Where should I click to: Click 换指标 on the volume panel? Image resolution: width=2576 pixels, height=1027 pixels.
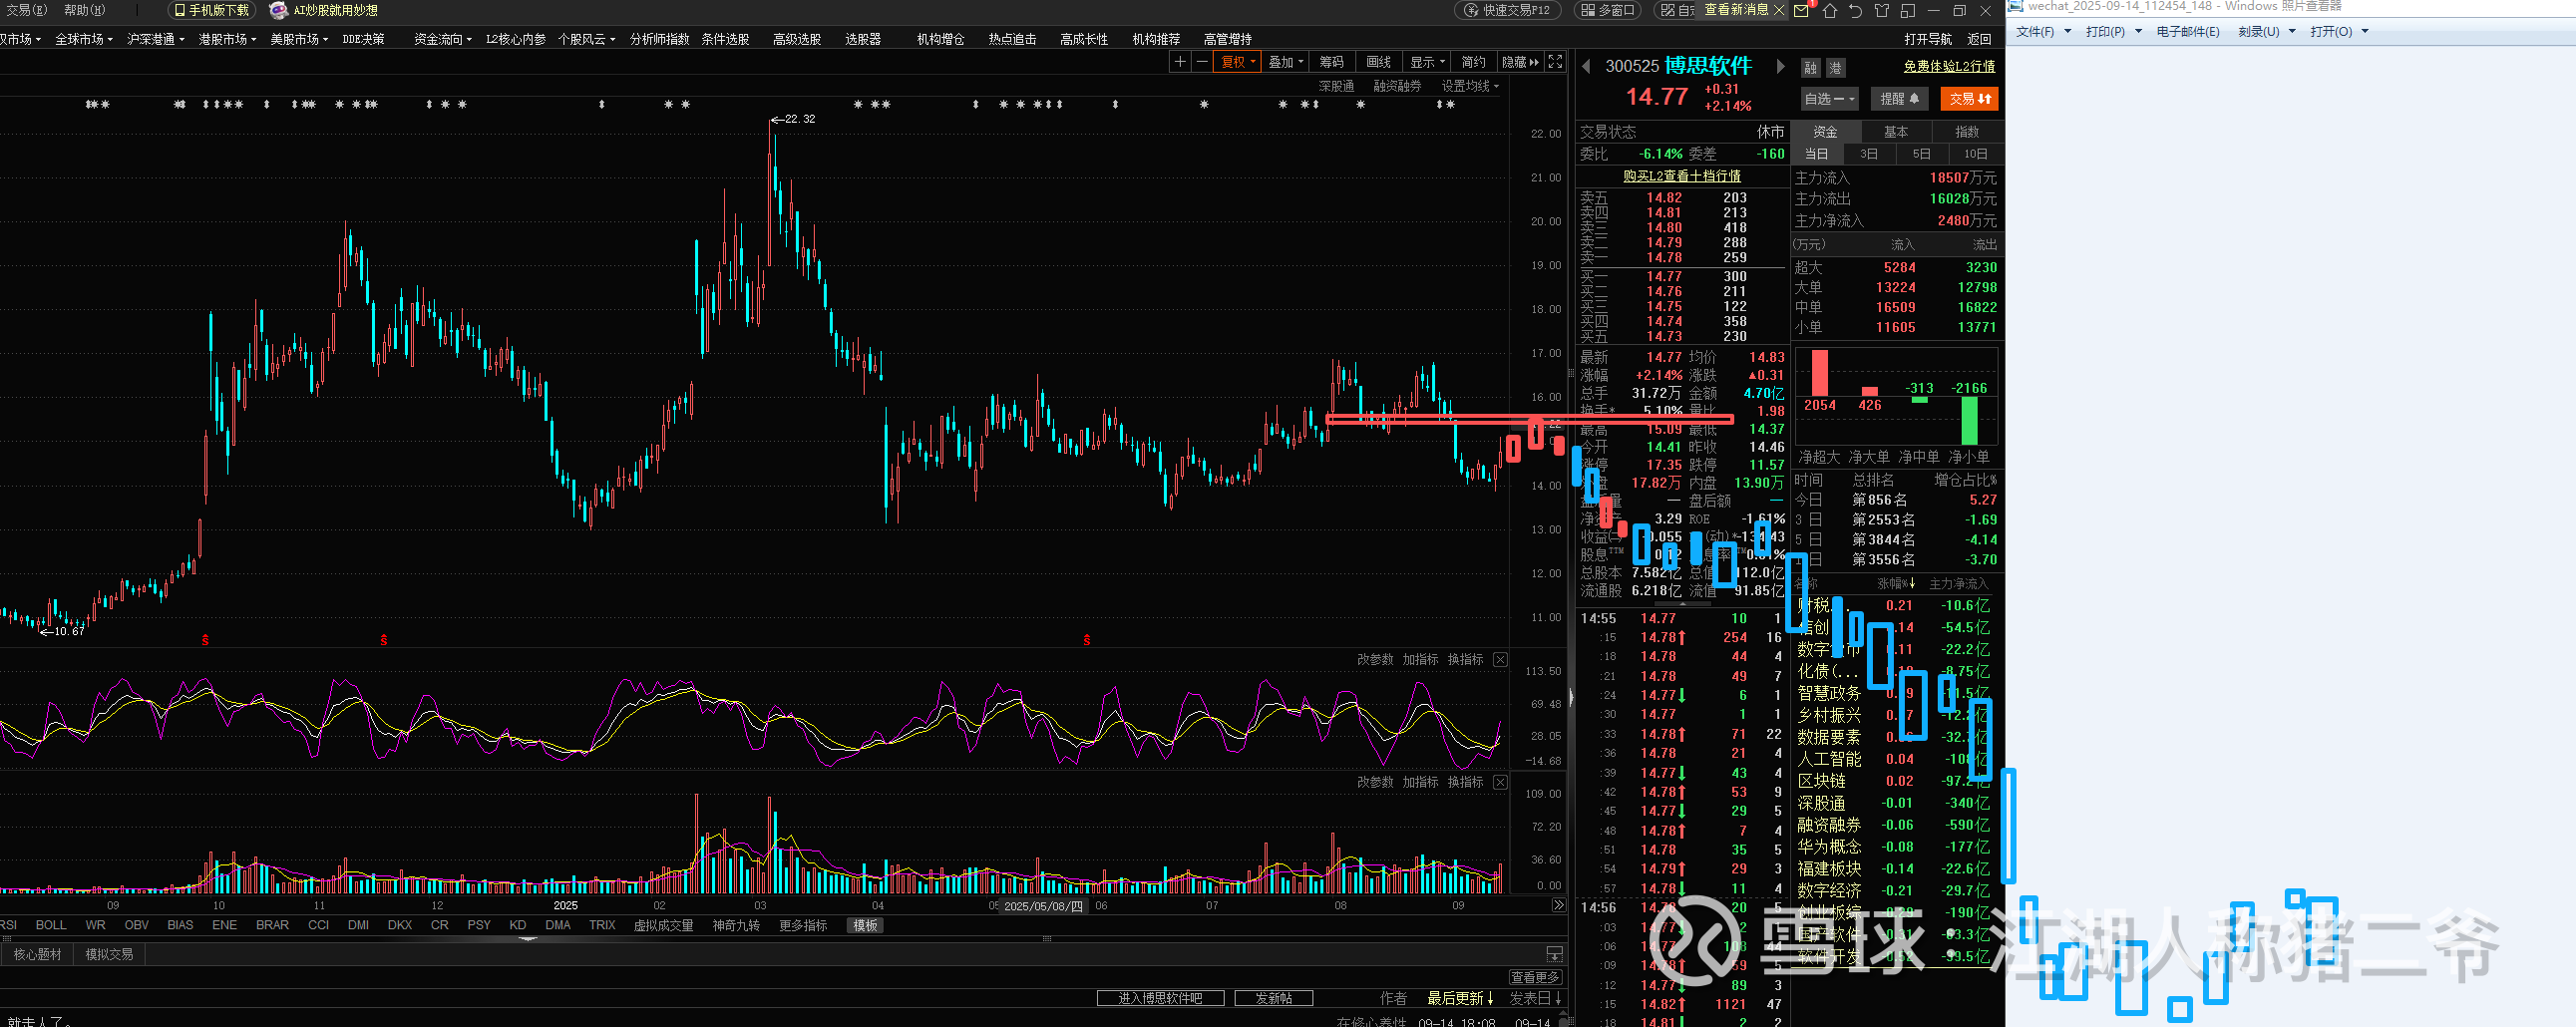(1465, 782)
